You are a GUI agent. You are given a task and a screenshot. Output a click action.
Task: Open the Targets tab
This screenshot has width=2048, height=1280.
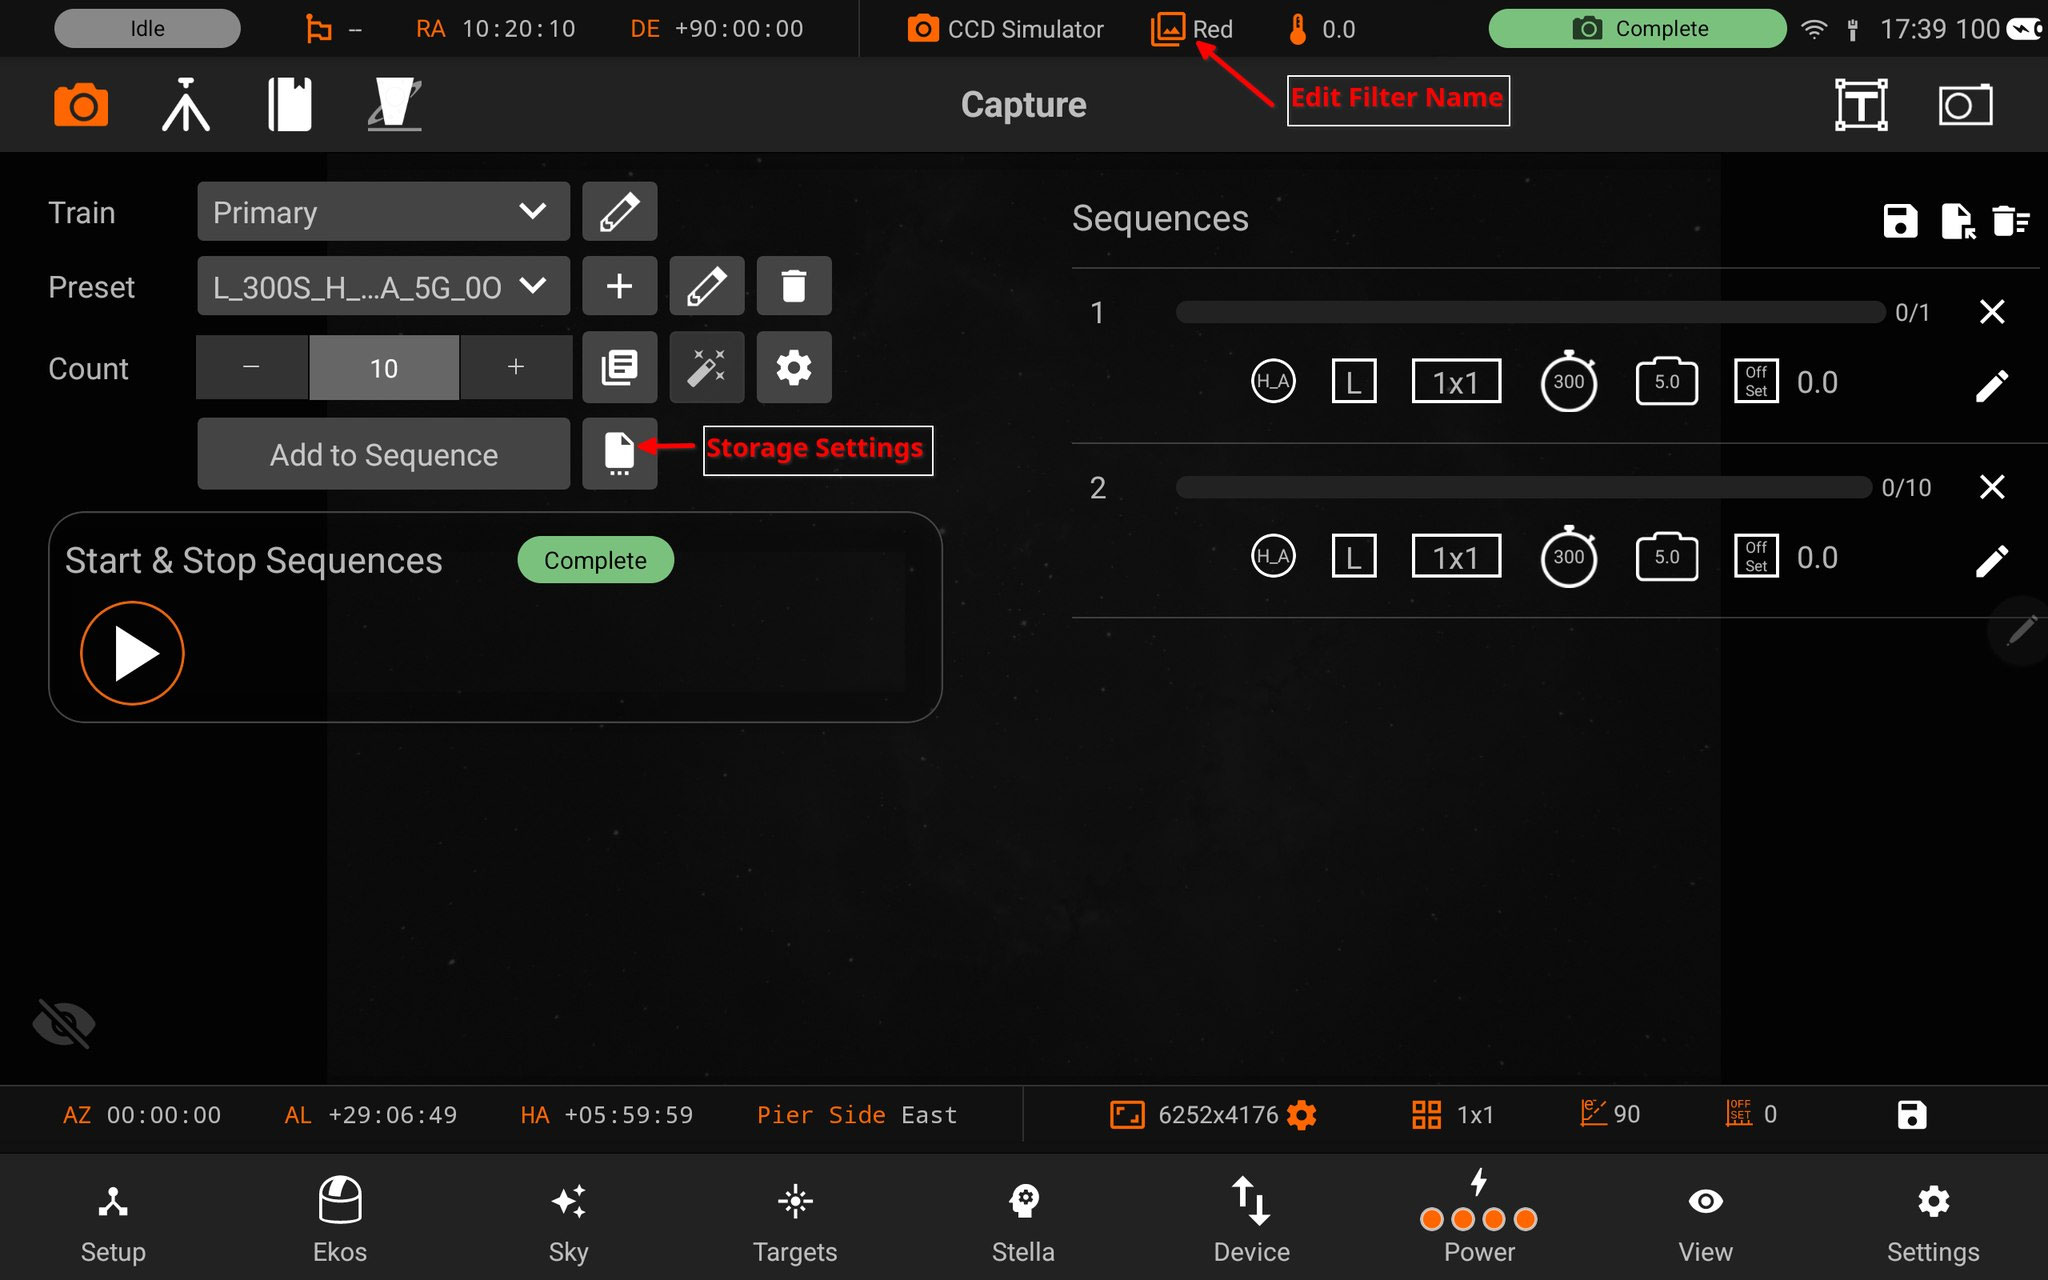795,1220
